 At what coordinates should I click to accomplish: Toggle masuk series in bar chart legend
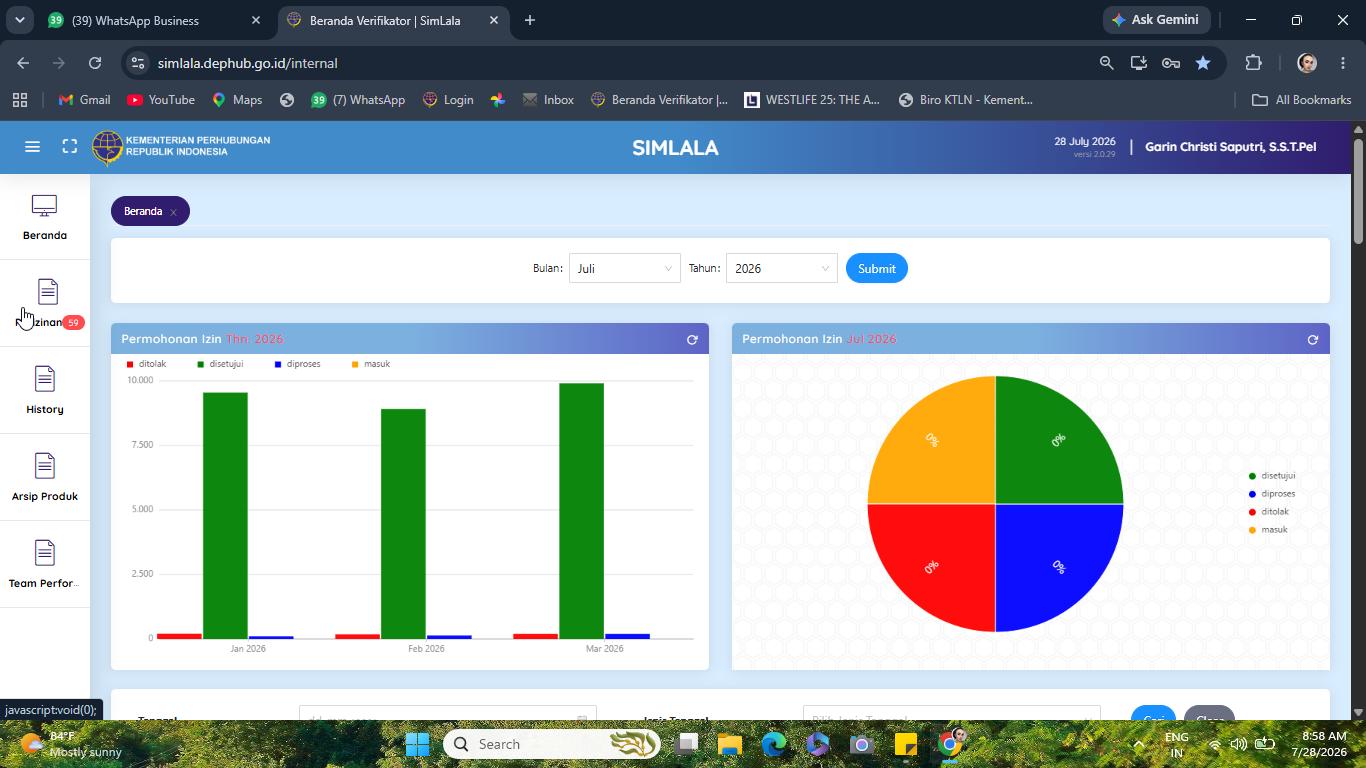tap(371, 364)
